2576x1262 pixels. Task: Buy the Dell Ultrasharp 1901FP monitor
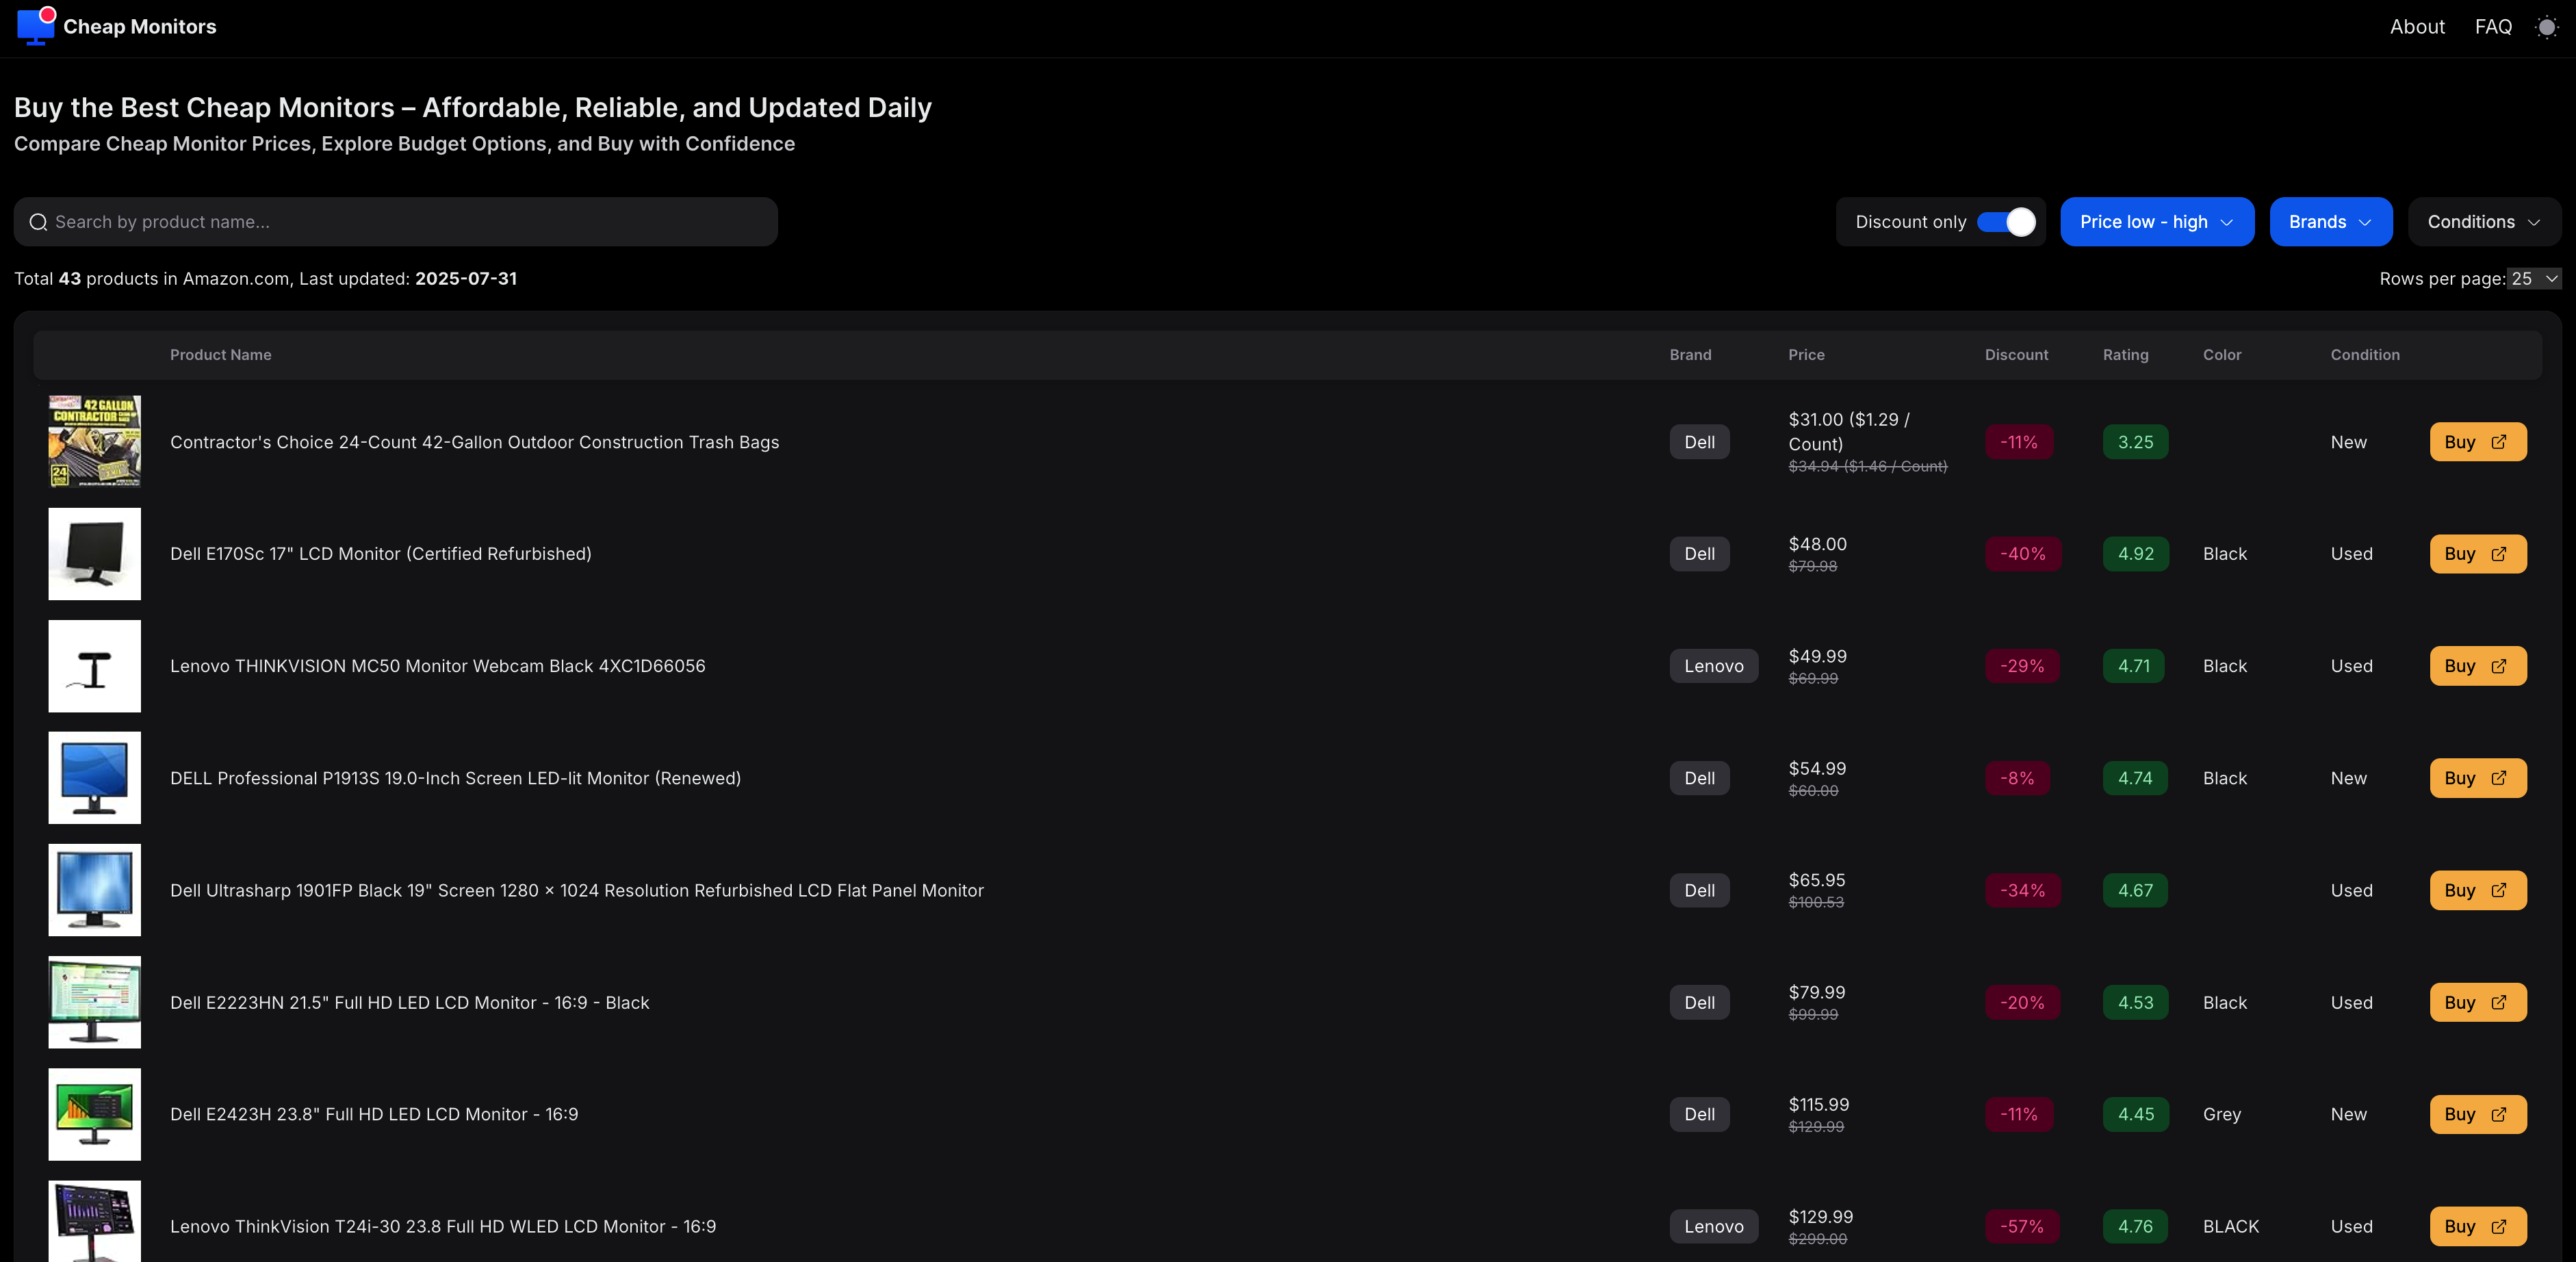(x=2477, y=890)
